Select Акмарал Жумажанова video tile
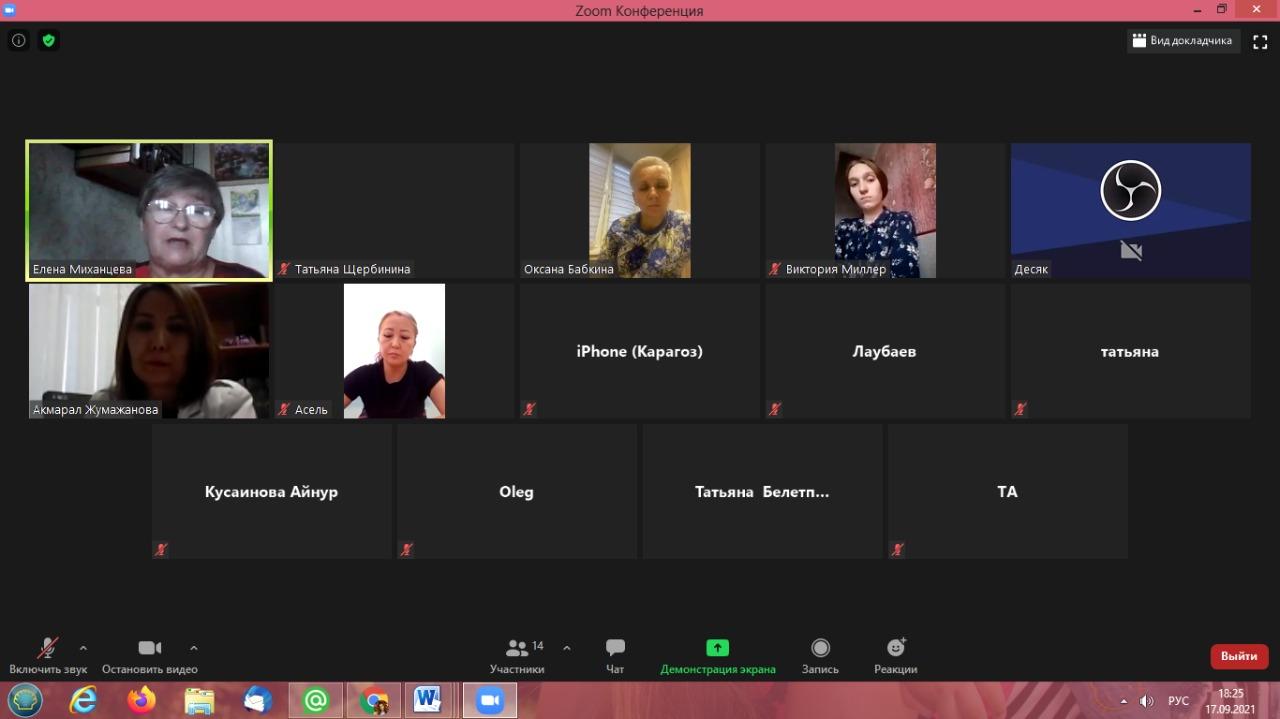 (149, 351)
